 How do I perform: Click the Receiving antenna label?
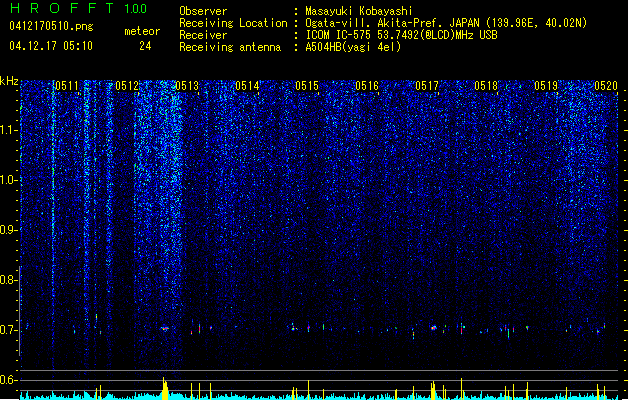pos(230,47)
